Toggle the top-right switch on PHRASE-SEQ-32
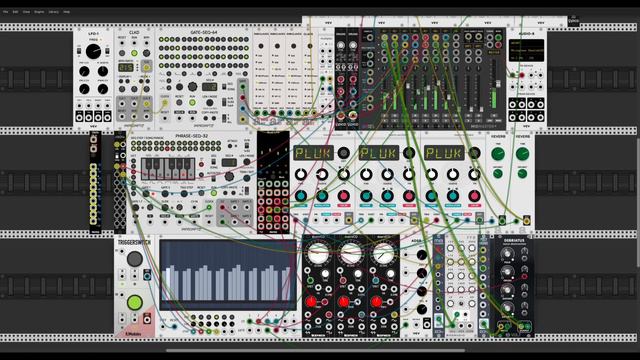This screenshot has height=360, width=640. tap(247, 147)
